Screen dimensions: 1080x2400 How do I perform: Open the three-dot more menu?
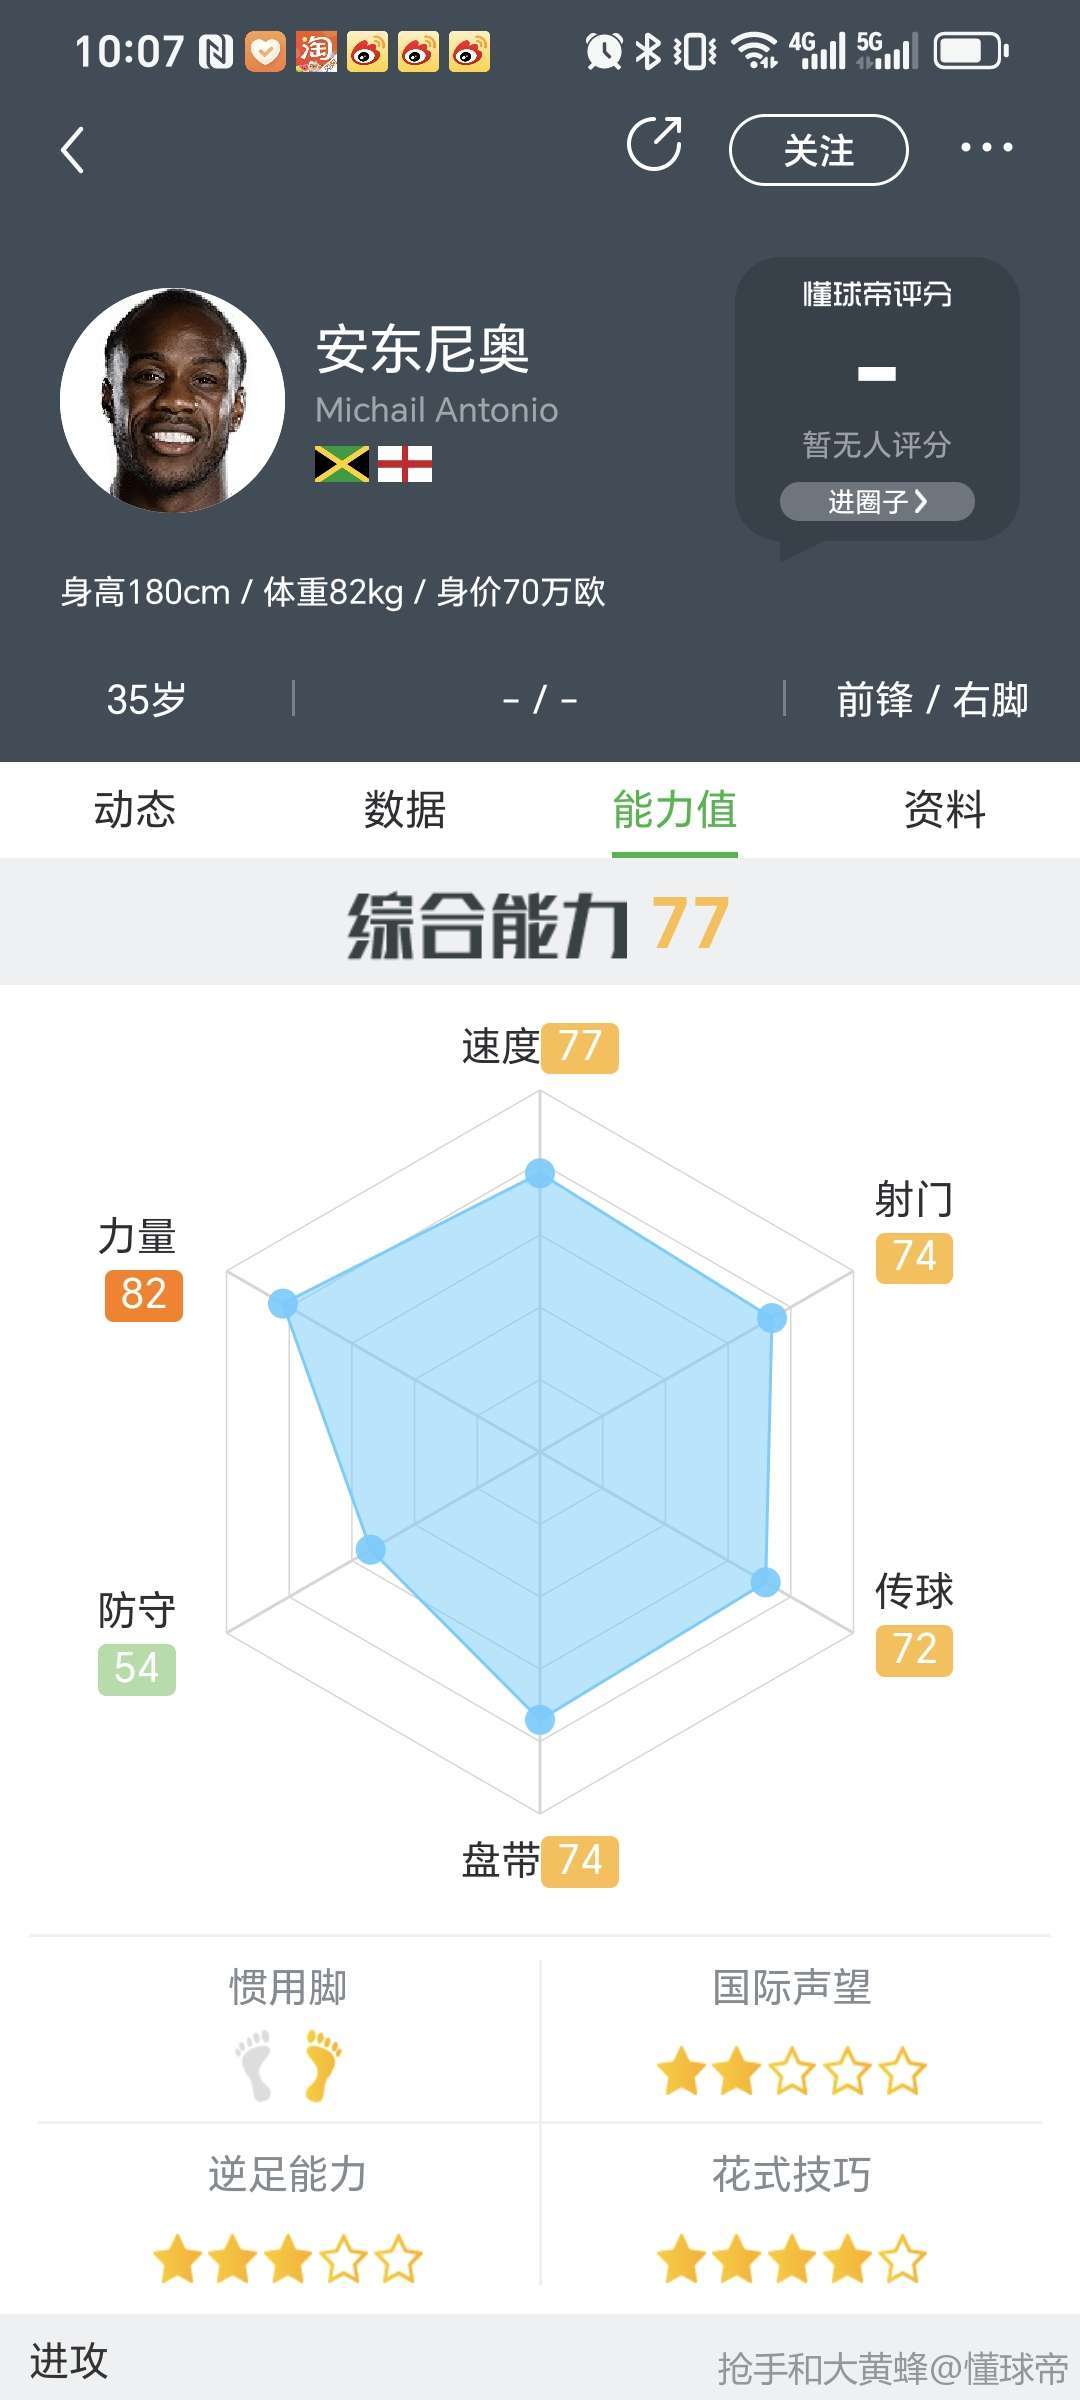click(986, 148)
